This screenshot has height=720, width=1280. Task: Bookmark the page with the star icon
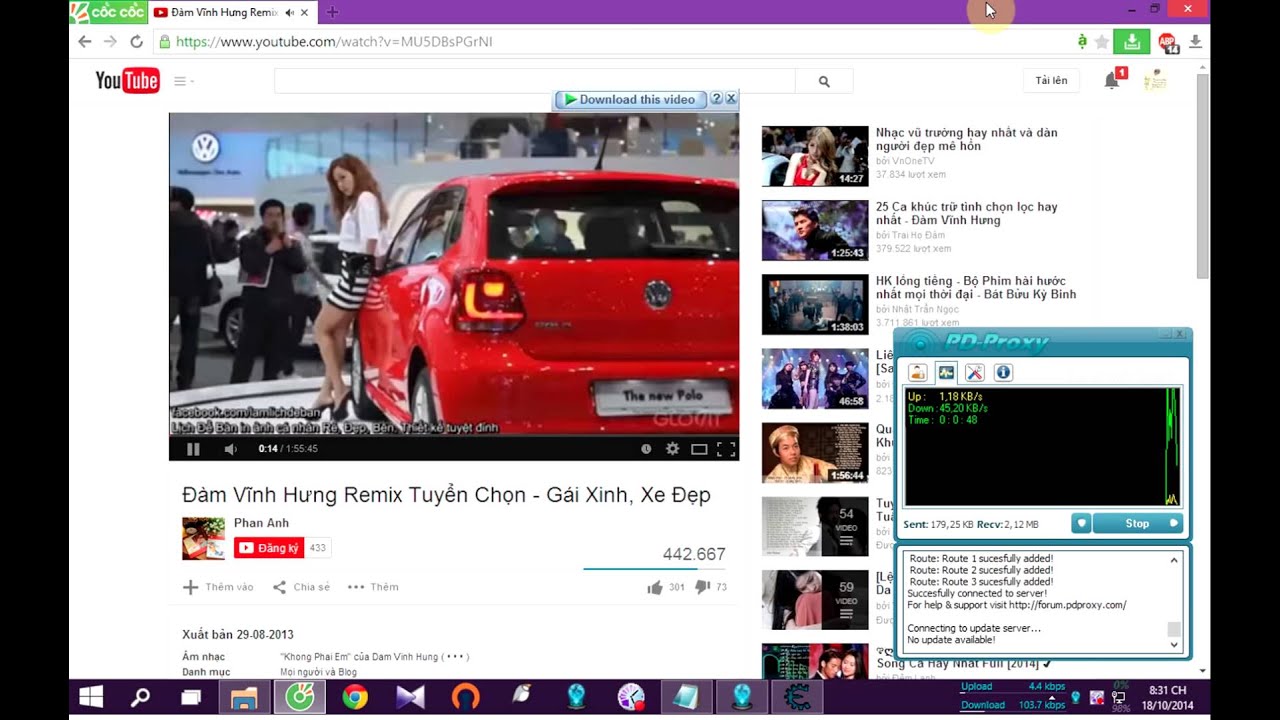[x=1102, y=42]
